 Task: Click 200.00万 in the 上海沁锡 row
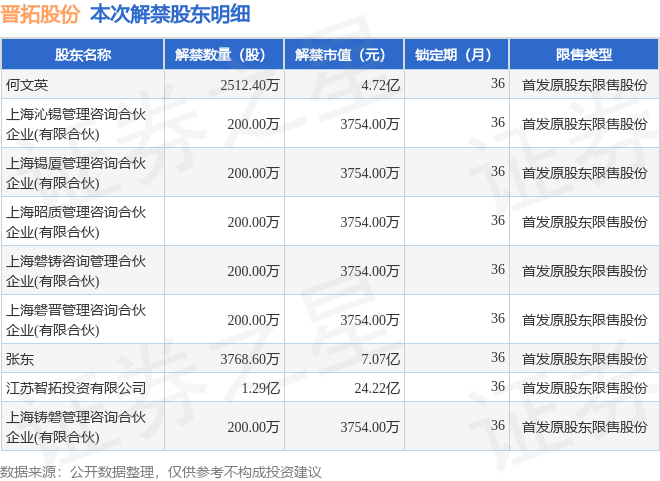click(253, 124)
